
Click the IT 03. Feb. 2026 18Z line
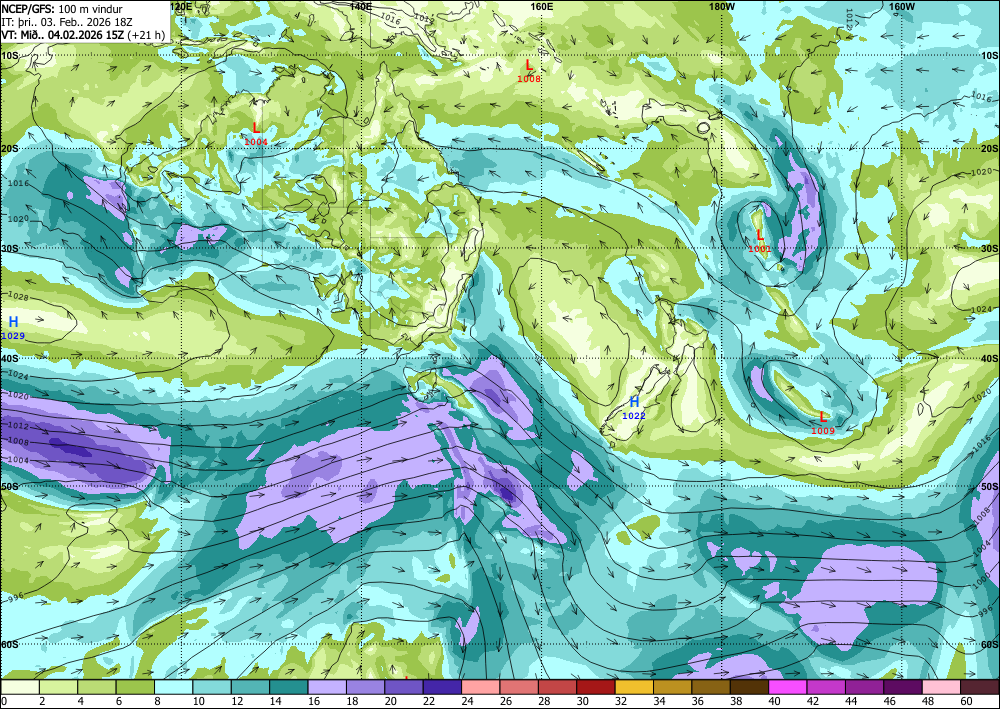(66, 22)
